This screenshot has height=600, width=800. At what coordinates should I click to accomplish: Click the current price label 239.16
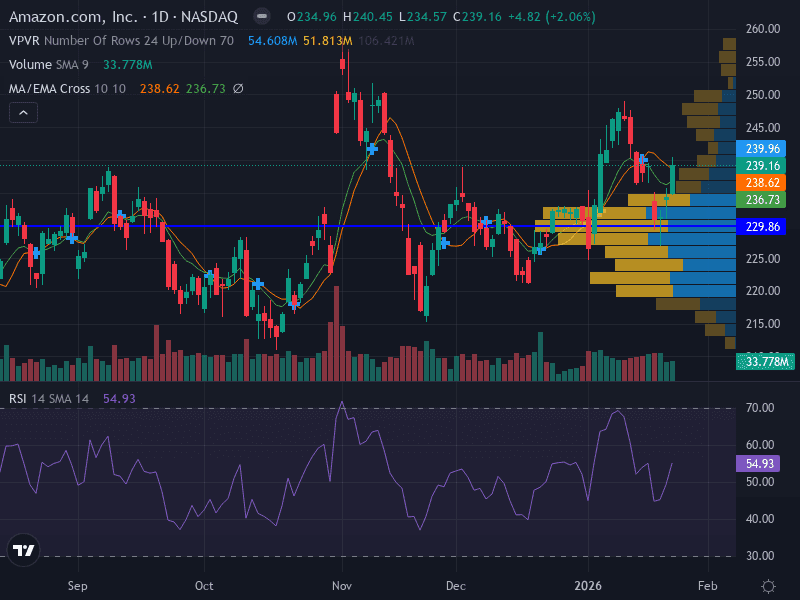[762, 165]
